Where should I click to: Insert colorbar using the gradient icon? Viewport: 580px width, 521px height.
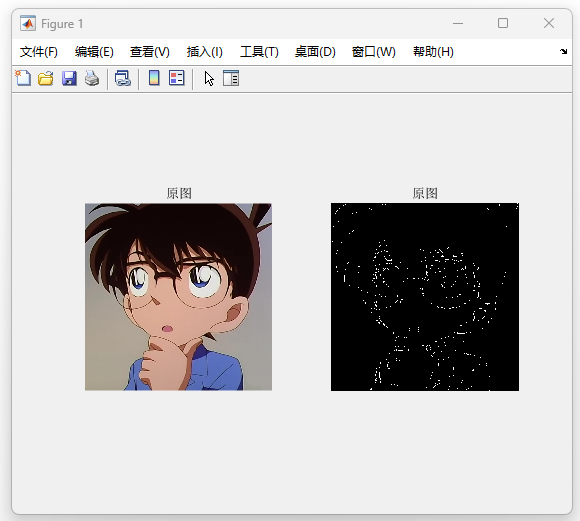154,78
